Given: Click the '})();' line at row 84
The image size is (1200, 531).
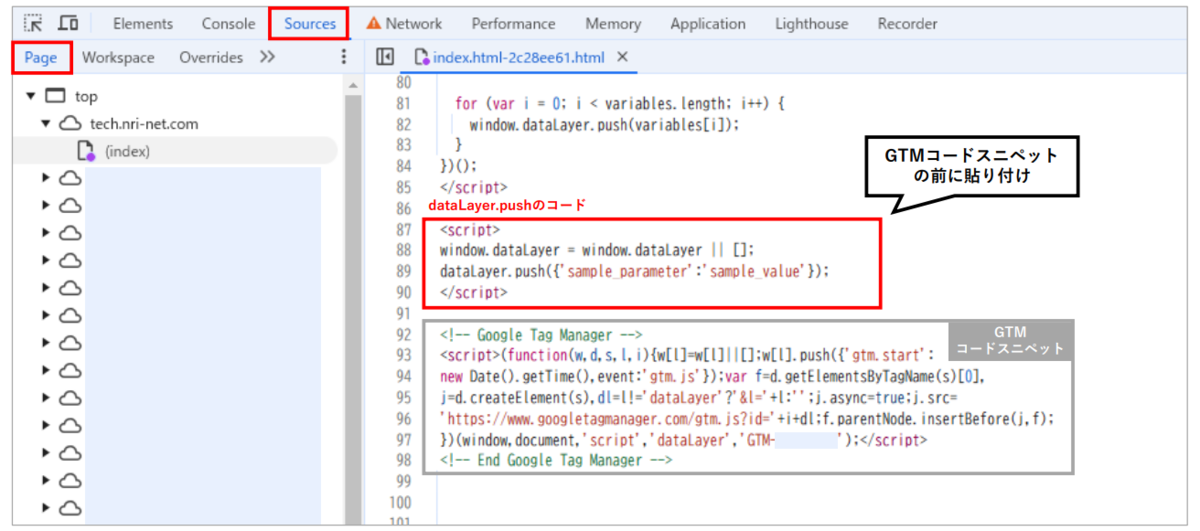Looking at the screenshot, I should [459, 166].
